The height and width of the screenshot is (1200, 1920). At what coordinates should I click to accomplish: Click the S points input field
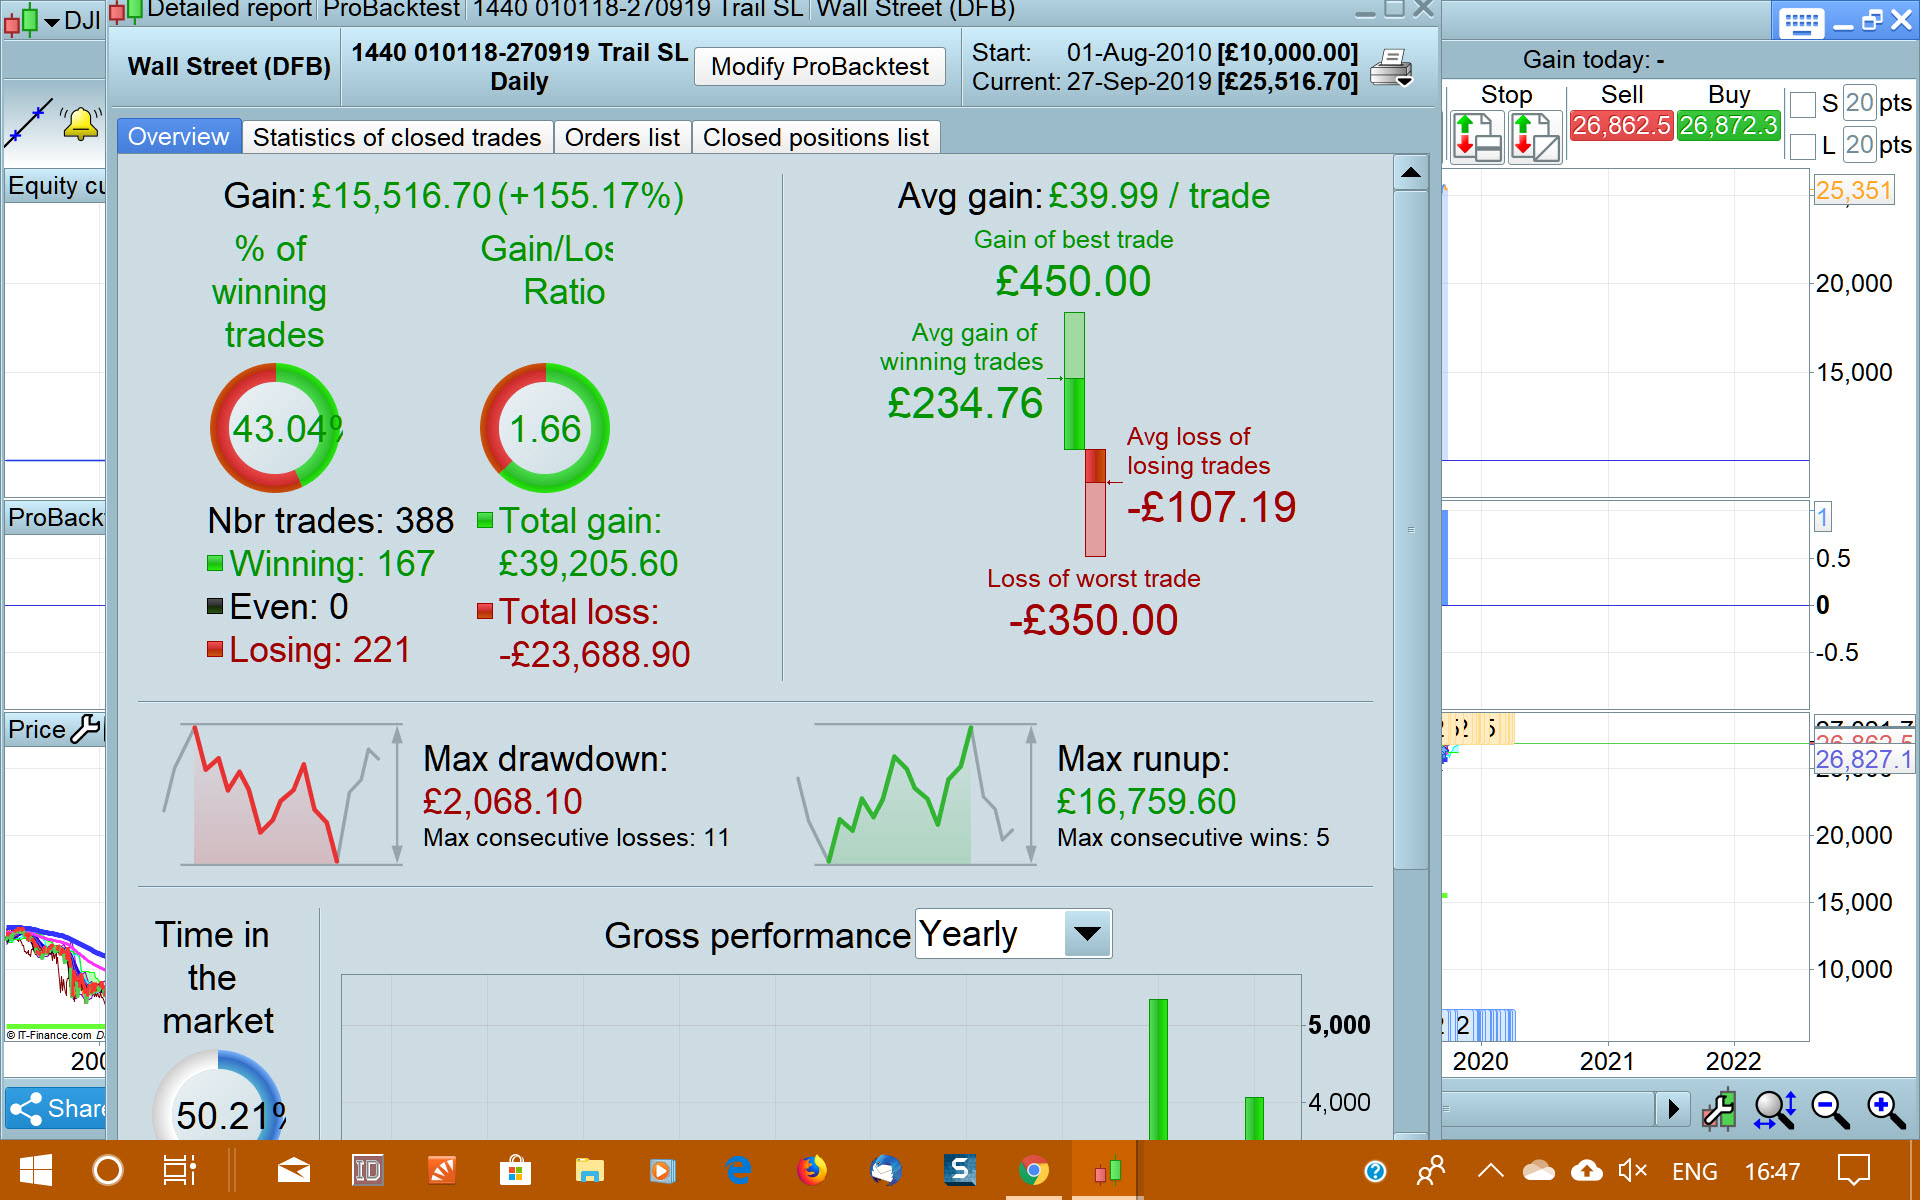tap(1858, 103)
